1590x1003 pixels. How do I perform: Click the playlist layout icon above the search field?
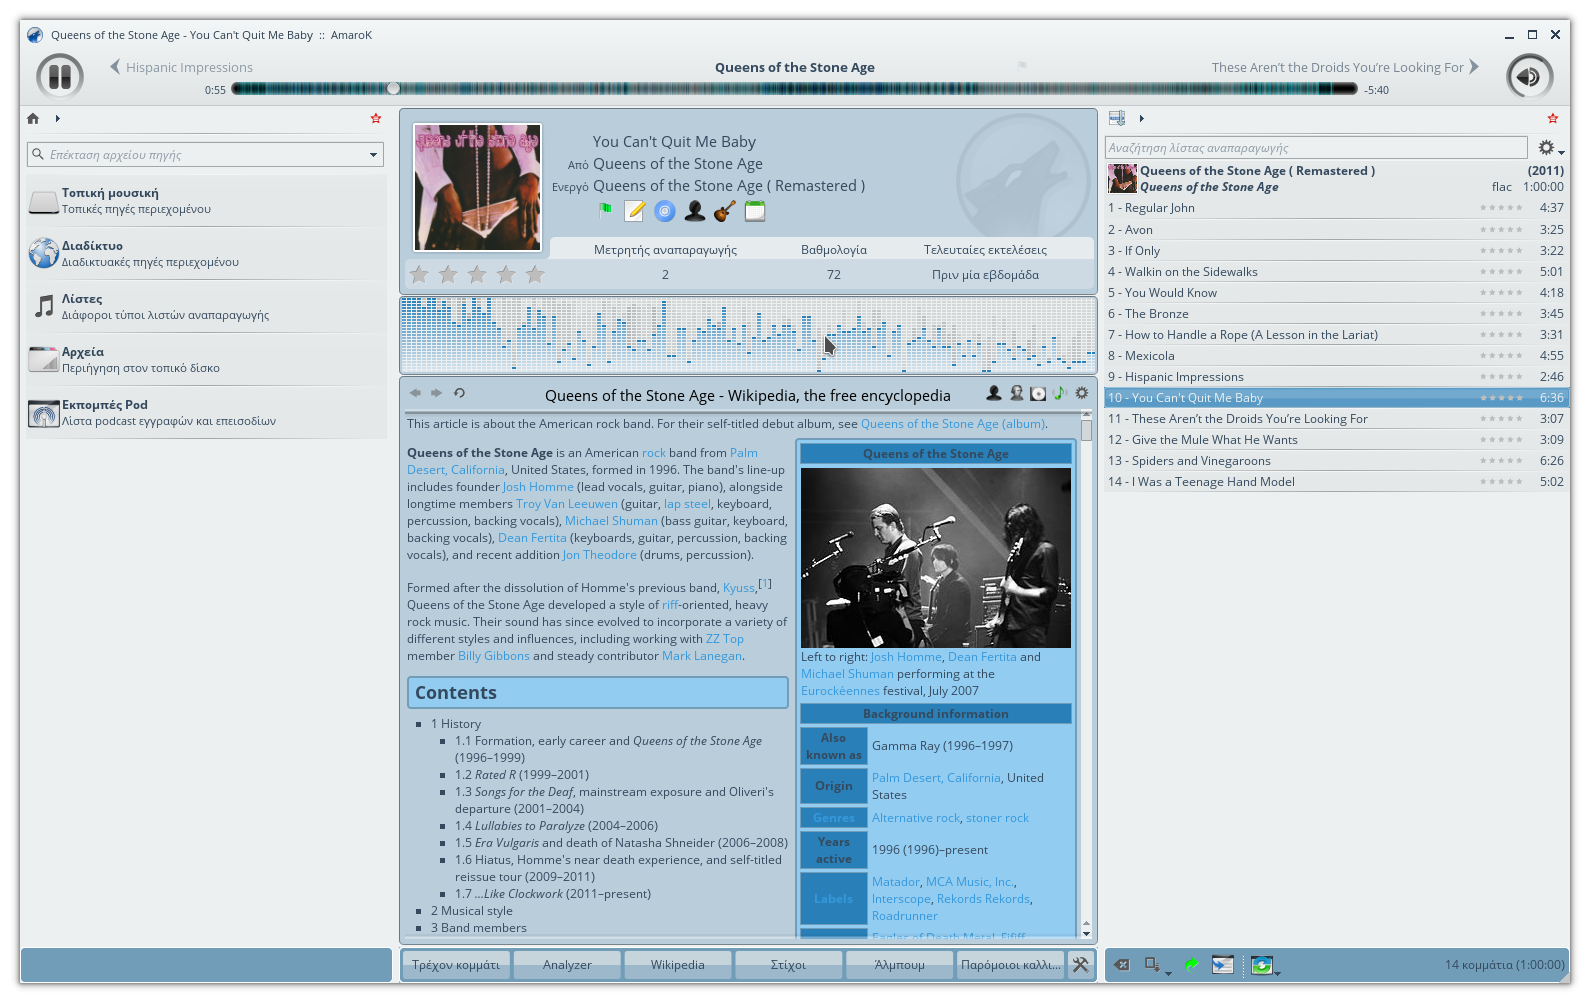point(1117,118)
